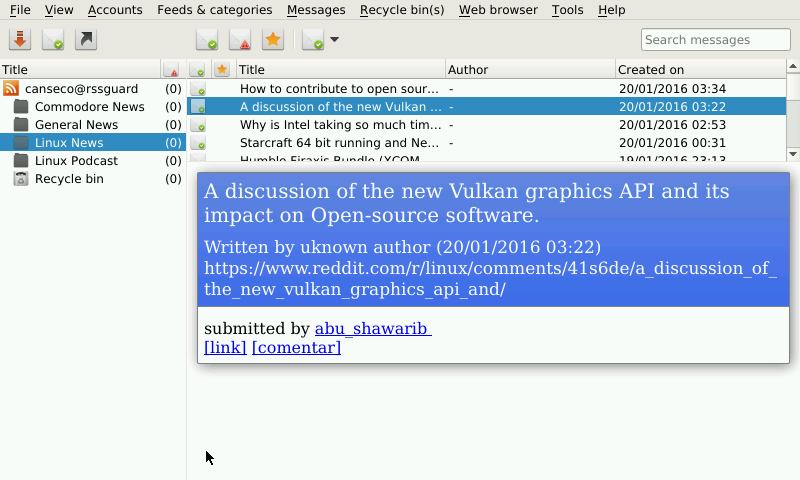Click the Search messages field
800x480 pixels.
pos(715,40)
